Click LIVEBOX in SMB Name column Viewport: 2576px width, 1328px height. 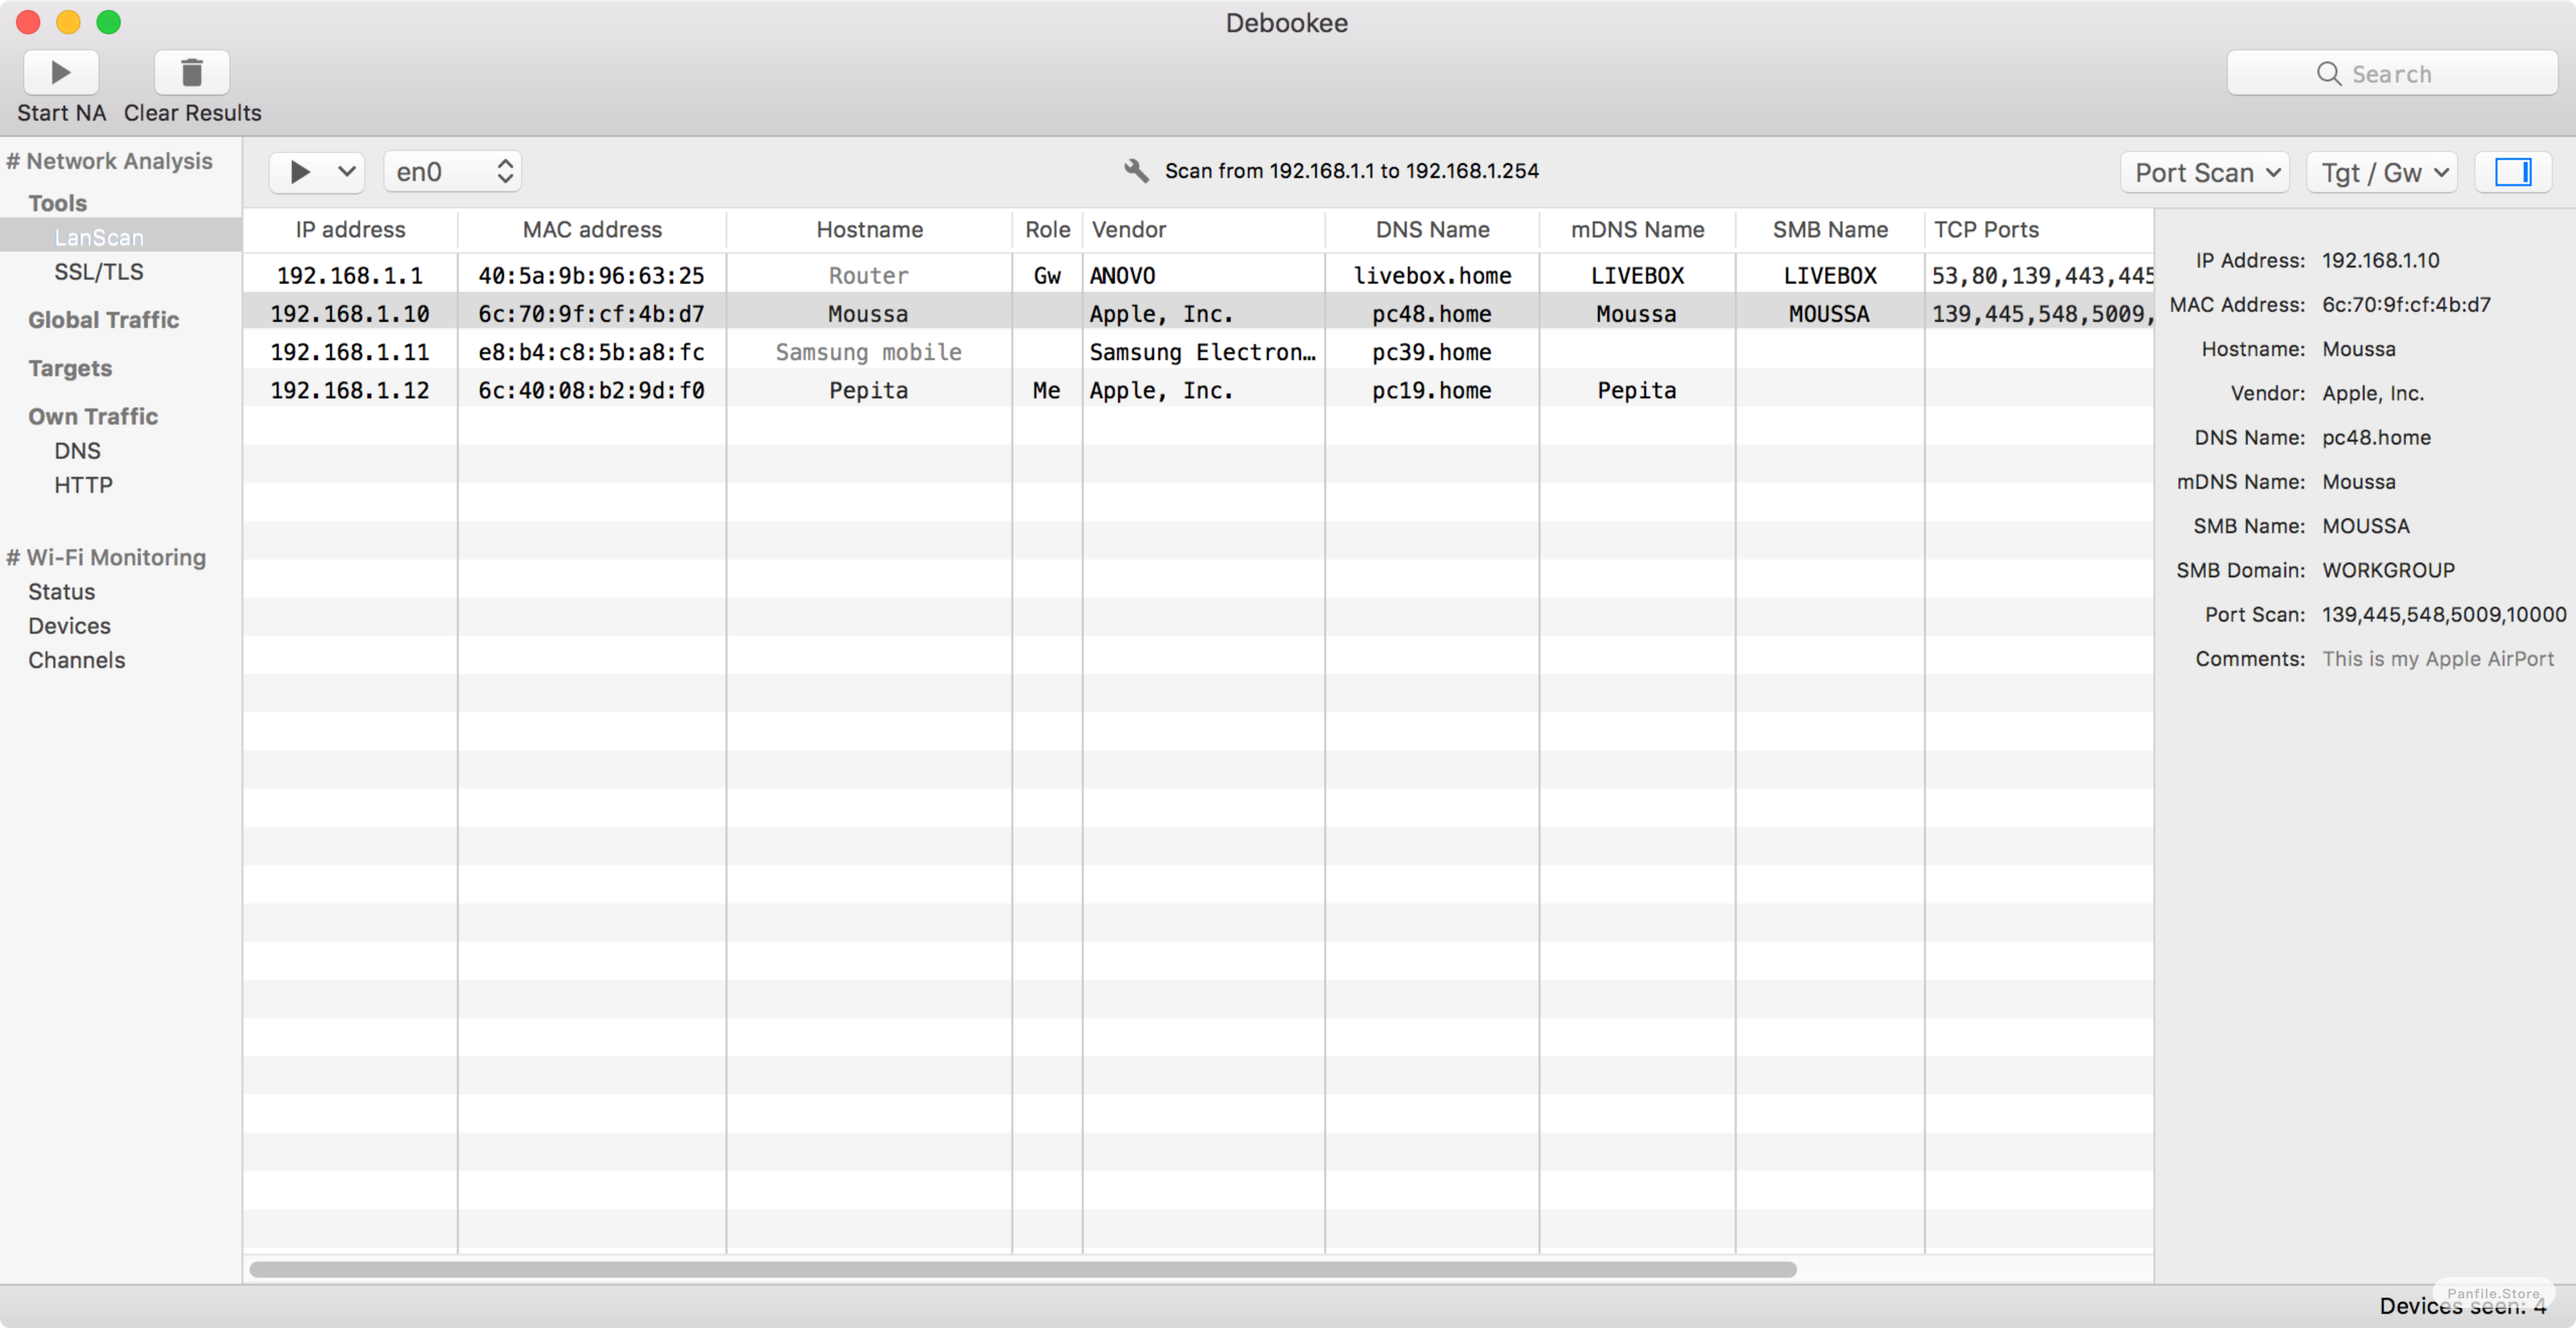pos(1830,275)
